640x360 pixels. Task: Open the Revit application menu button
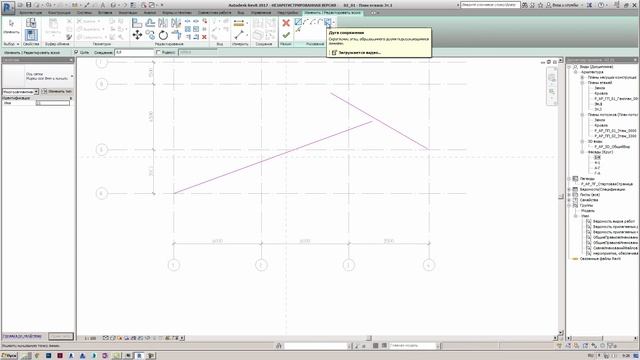[x=8, y=7]
